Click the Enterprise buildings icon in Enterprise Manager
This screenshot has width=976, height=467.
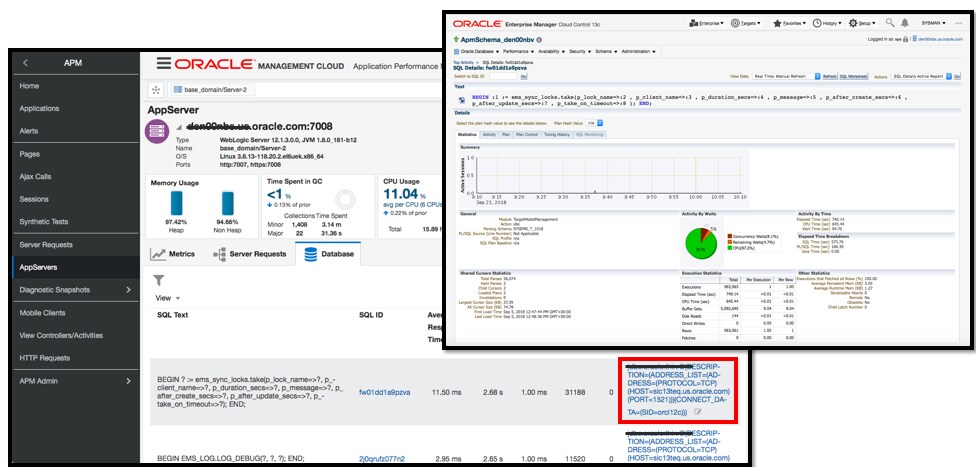(x=693, y=23)
